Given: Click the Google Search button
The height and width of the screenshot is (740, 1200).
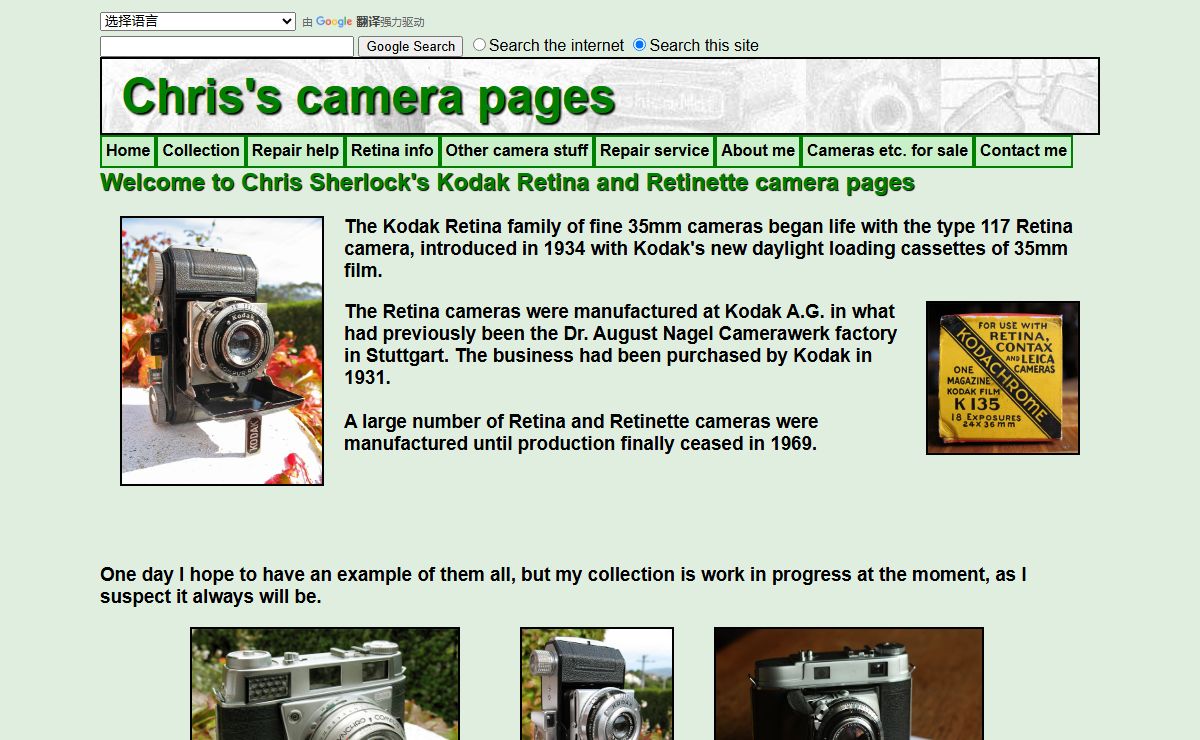Looking at the screenshot, I should 410,46.
